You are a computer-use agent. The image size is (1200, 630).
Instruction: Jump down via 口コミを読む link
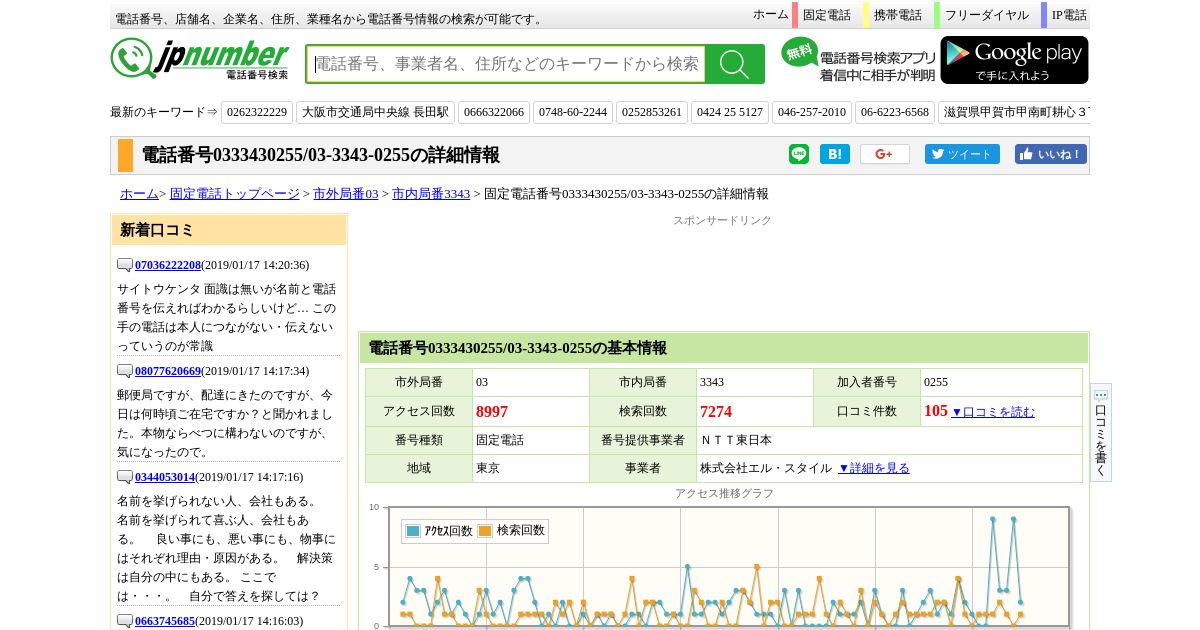pos(992,412)
